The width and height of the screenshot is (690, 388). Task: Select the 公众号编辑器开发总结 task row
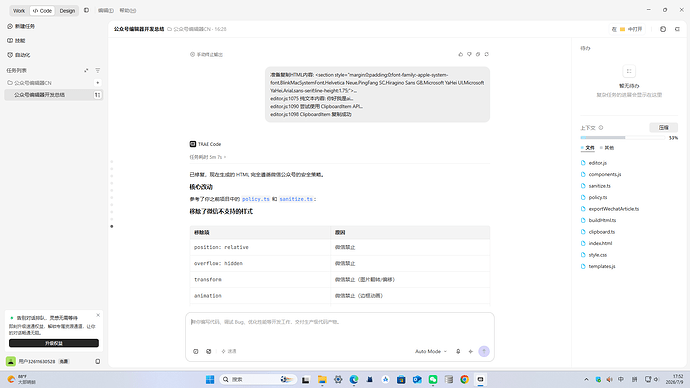[54, 95]
